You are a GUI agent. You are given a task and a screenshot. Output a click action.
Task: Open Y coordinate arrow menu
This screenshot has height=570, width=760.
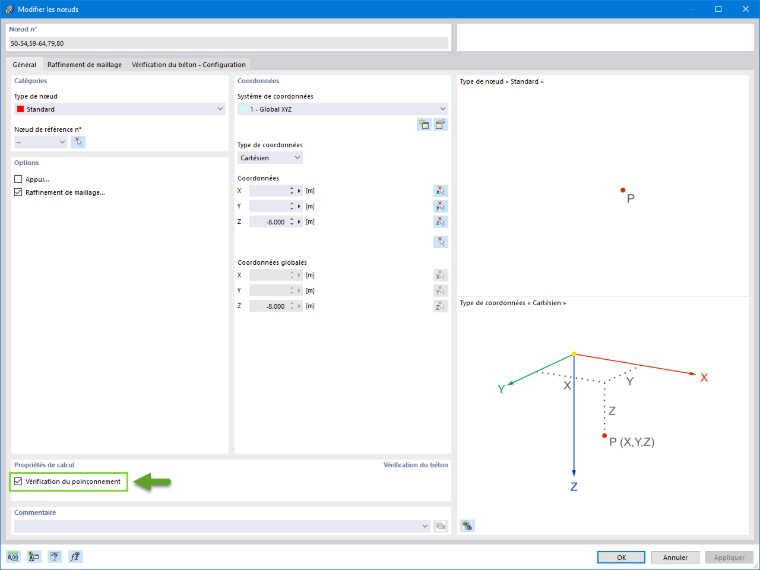[x=299, y=206]
